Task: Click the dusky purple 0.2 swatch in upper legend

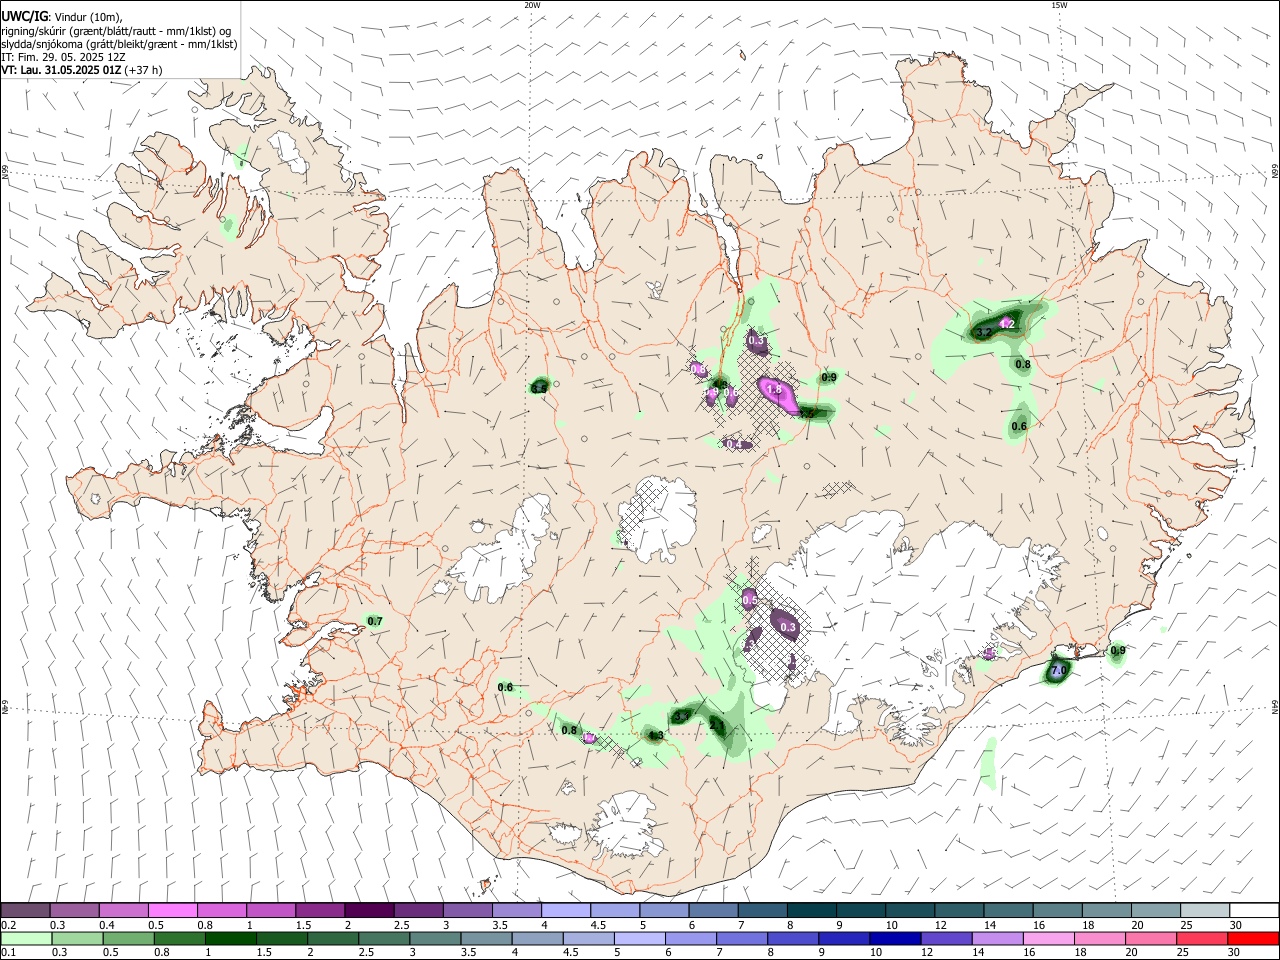Action: pos(25,911)
